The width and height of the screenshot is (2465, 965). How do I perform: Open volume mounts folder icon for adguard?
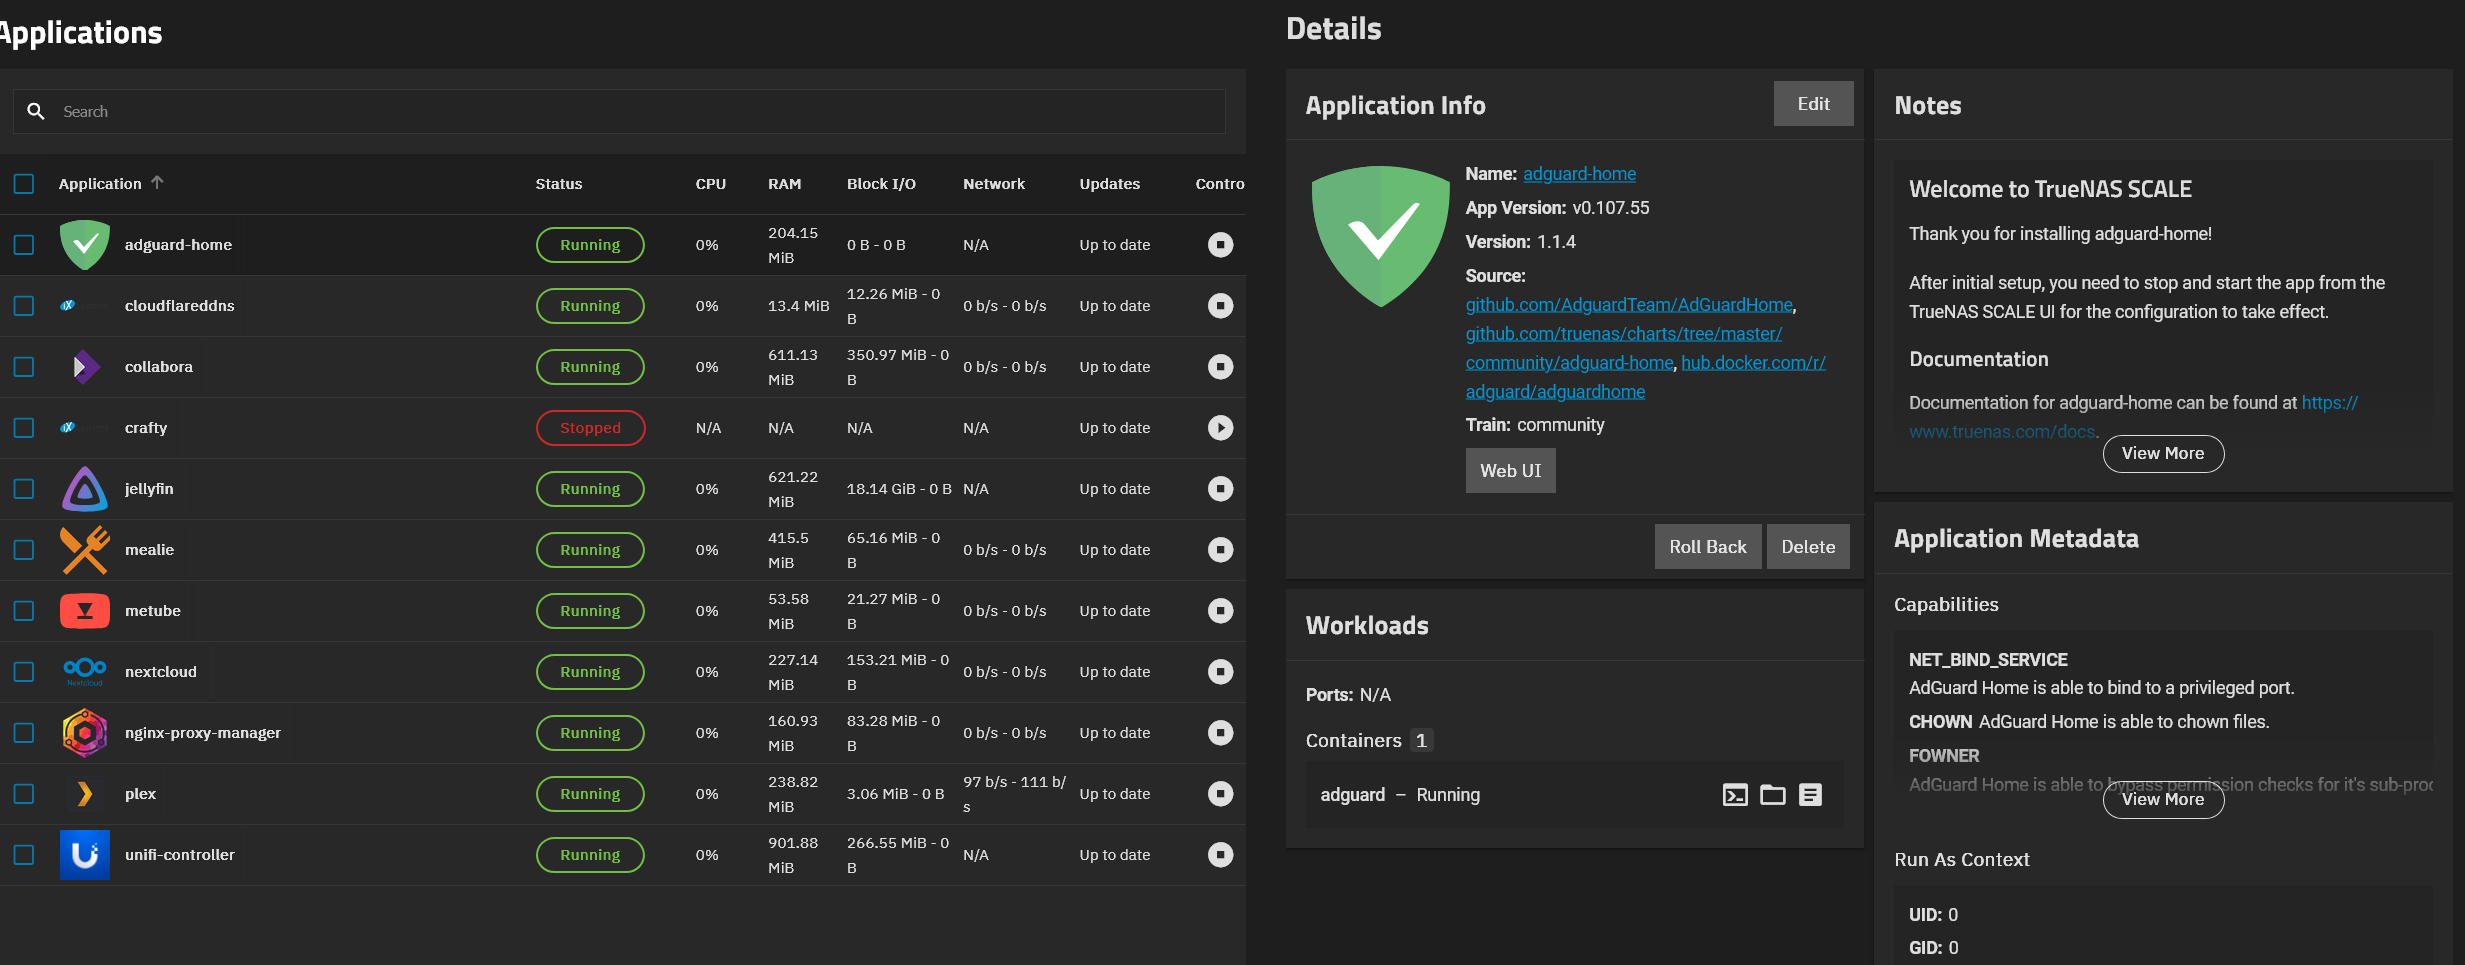[1773, 795]
